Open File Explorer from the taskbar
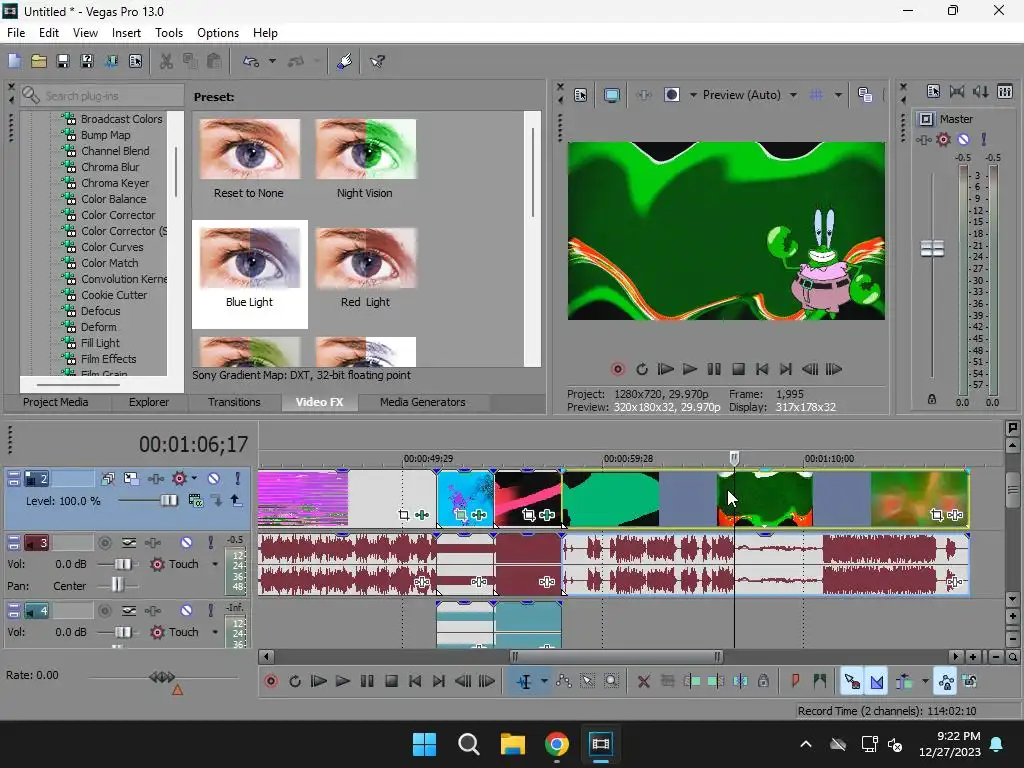The image size is (1024, 768). click(x=513, y=744)
